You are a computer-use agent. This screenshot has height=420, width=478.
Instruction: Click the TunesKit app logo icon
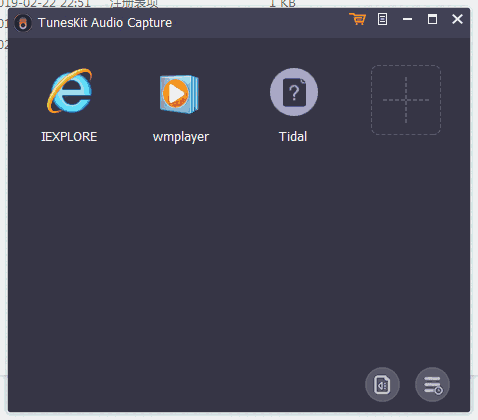pos(23,23)
